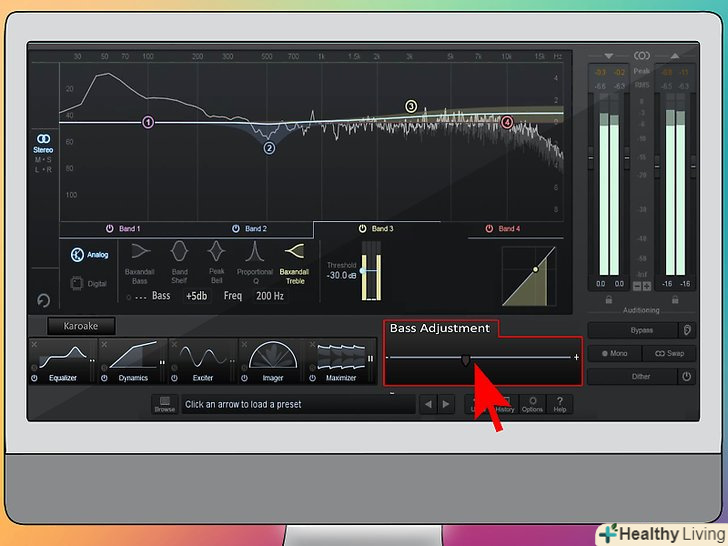Viewport: 728px width, 546px height.
Task: Click the Bass Adjustment slider handle
Action: point(465,360)
